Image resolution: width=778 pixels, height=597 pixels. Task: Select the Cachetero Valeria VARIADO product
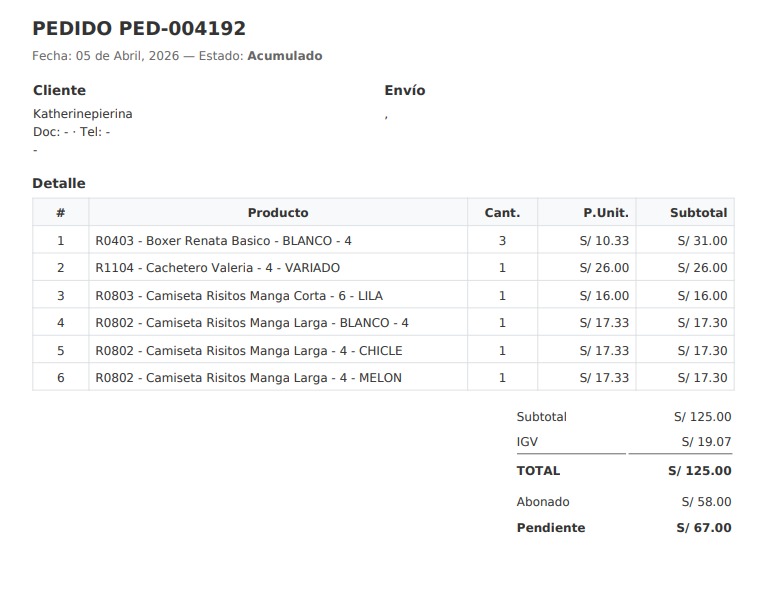pyautogui.click(x=218, y=268)
